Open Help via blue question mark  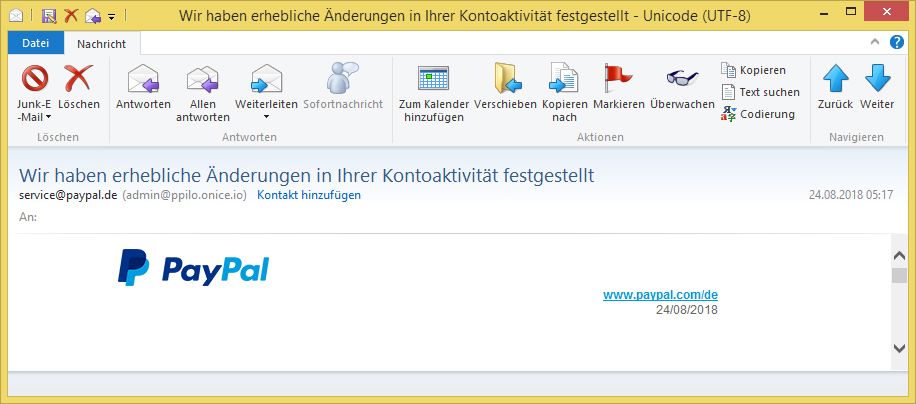[897, 42]
